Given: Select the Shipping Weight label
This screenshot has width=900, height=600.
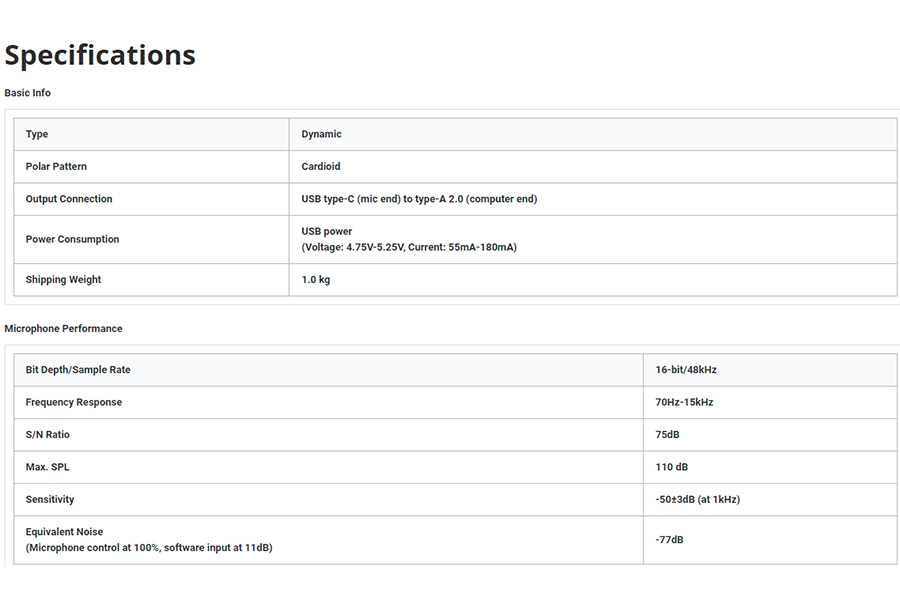Looking at the screenshot, I should [x=63, y=280].
